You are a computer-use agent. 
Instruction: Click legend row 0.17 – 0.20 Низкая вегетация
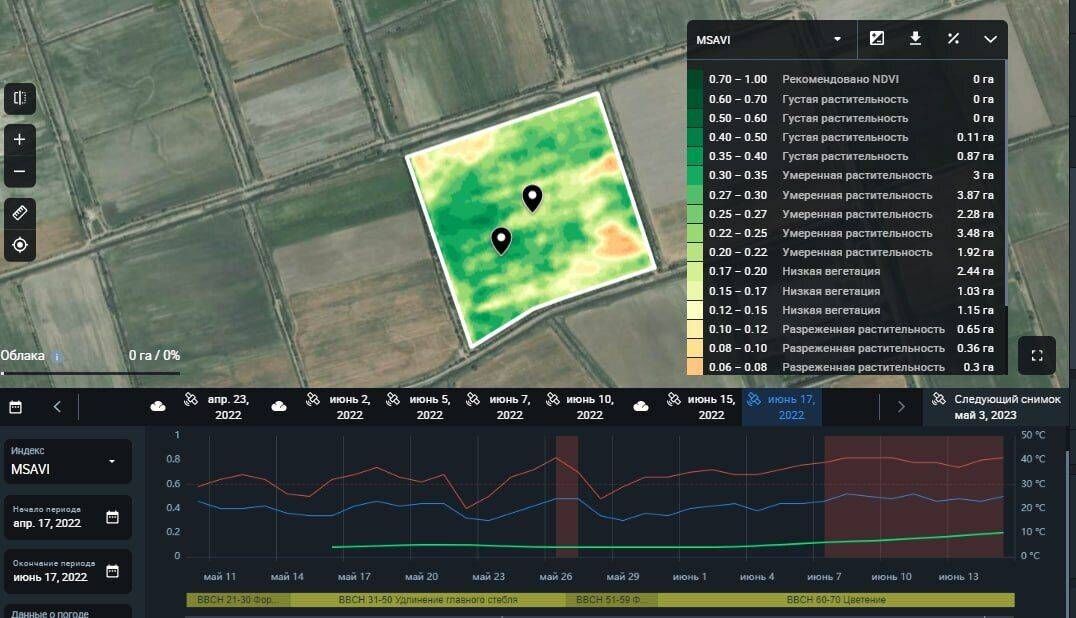845,271
